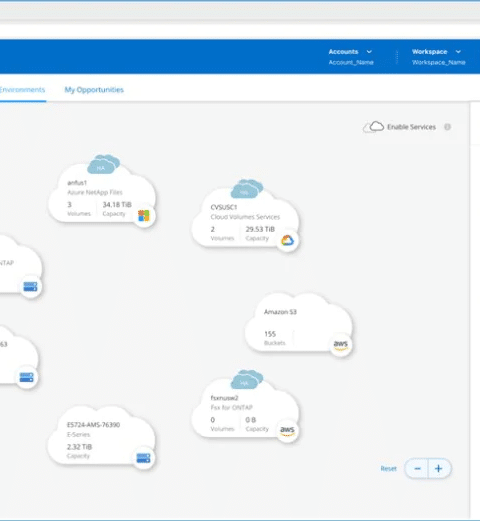
Task: Click the Workspace chevron arrow
Action: pos(458,52)
